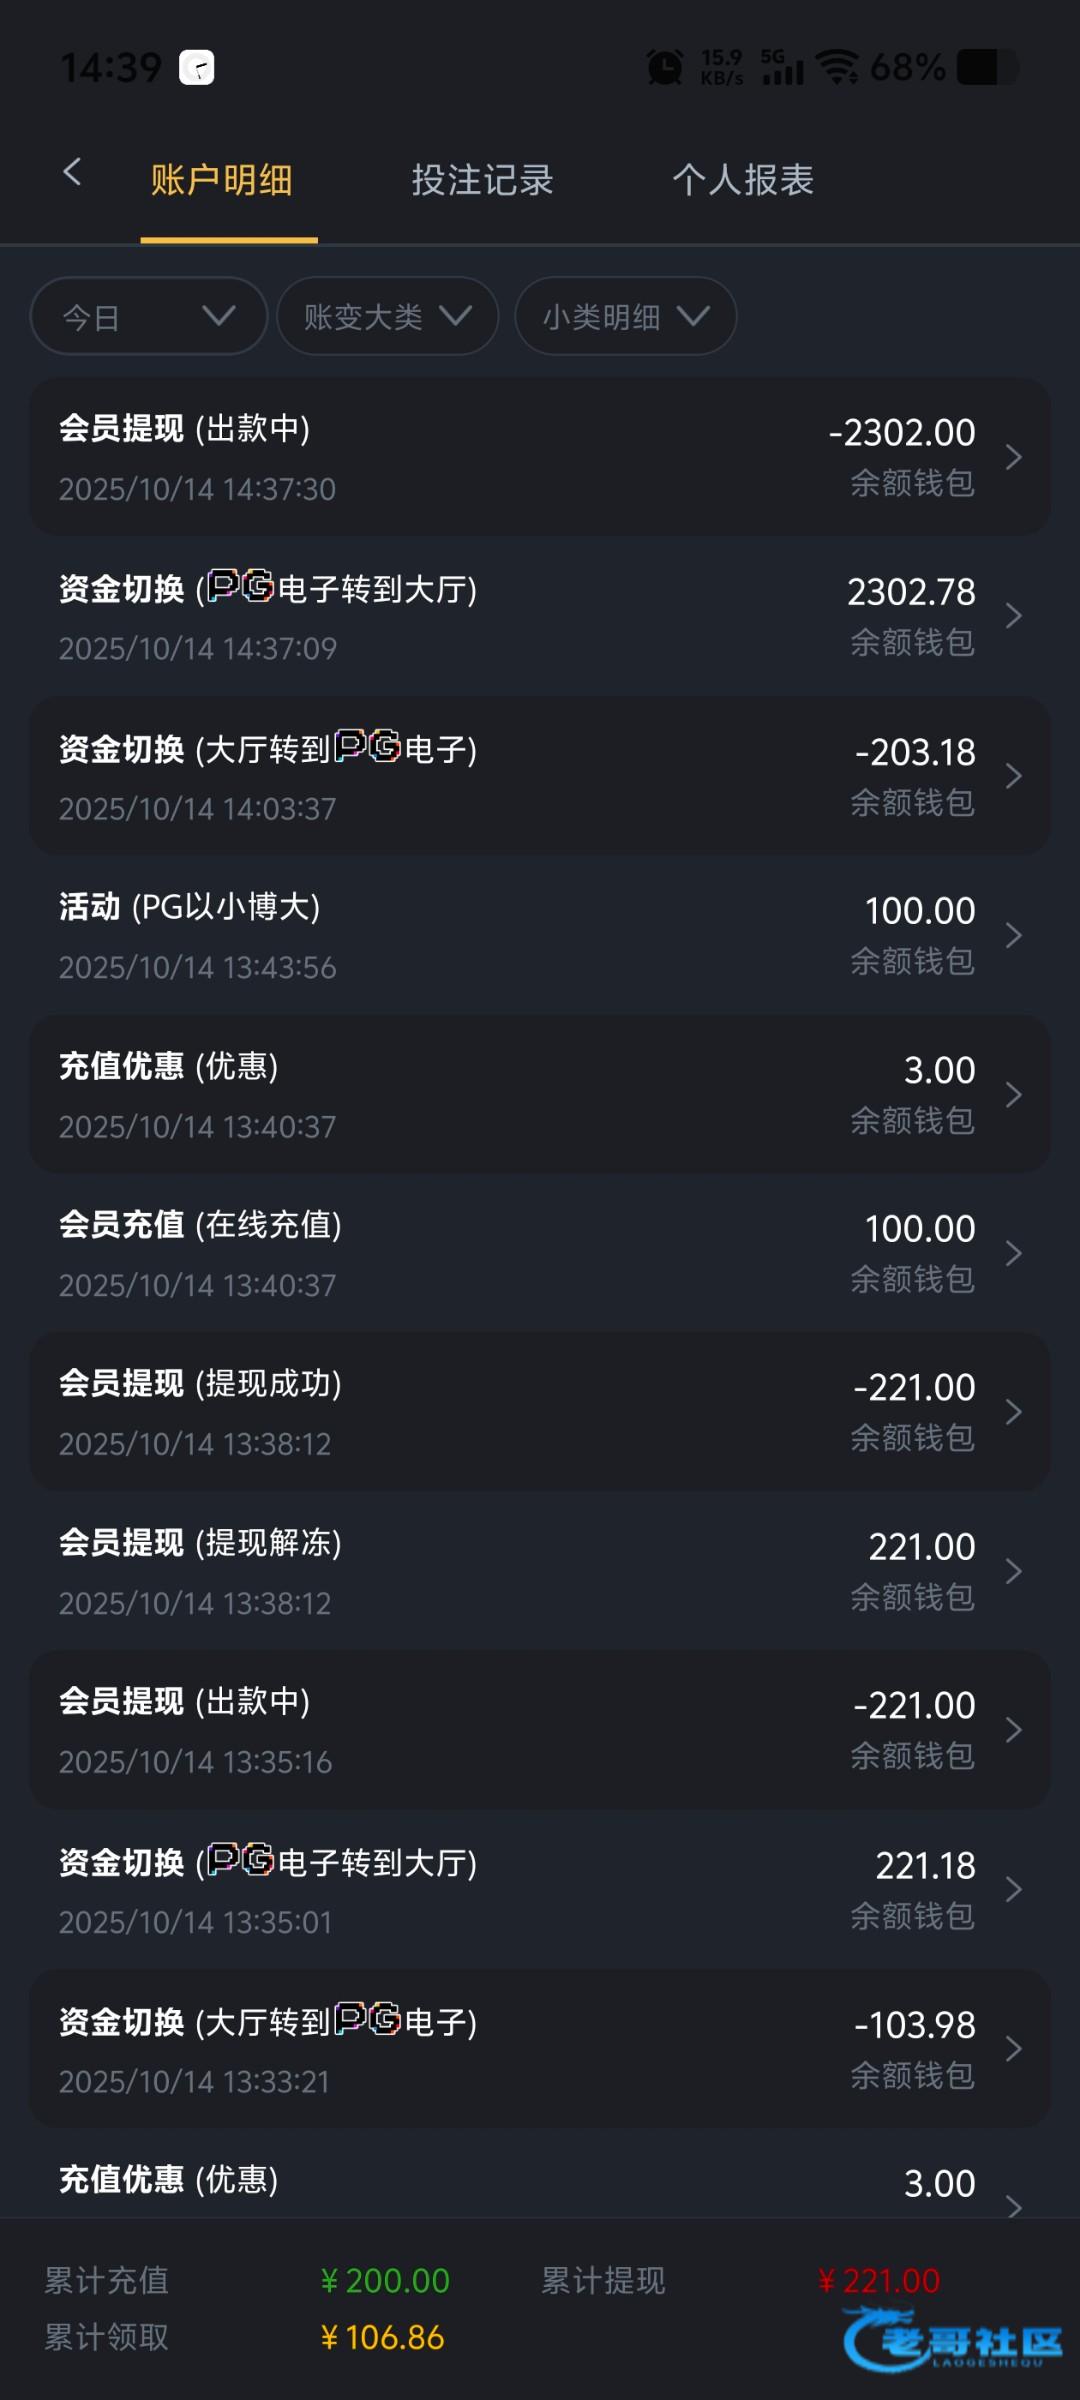The width and height of the screenshot is (1080, 2400).
Task: Tap the back arrow icon
Action: click(x=72, y=172)
